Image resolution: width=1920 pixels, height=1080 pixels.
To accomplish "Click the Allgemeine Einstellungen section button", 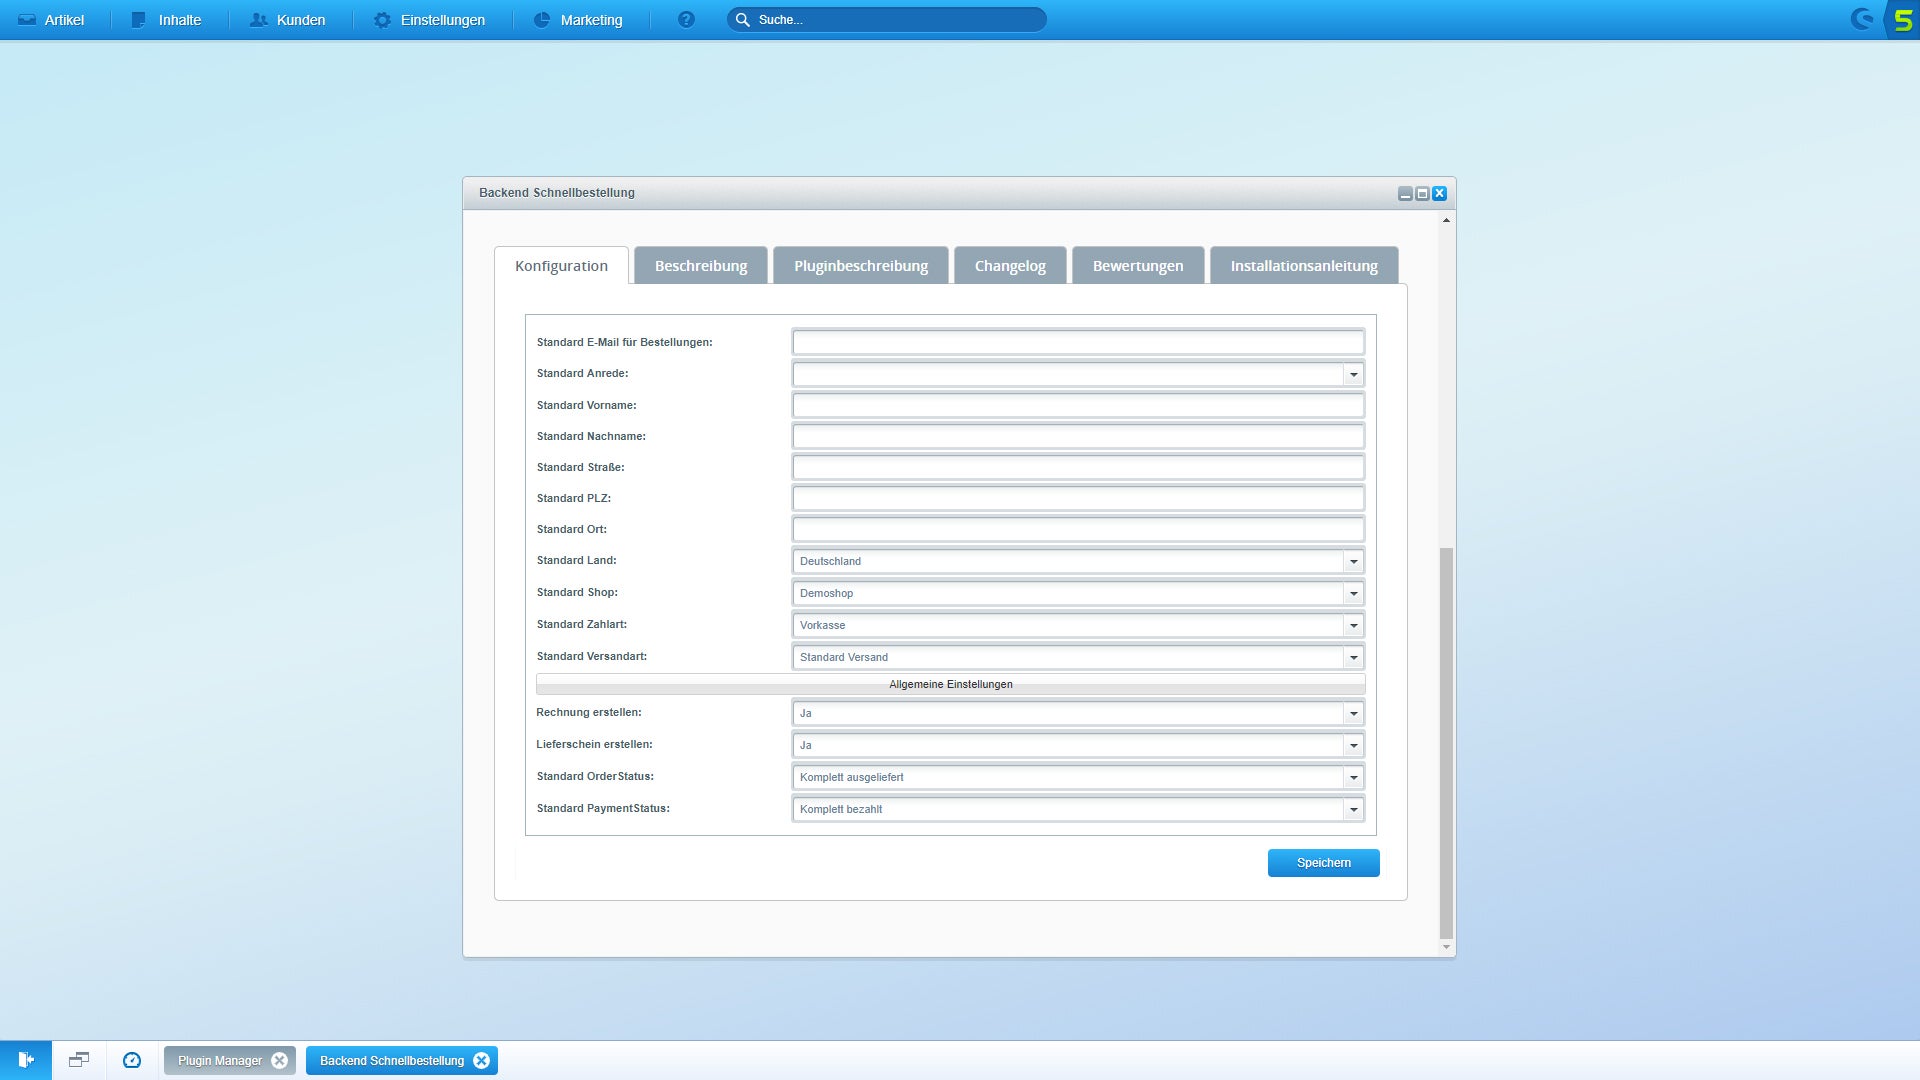I will (x=951, y=684).
